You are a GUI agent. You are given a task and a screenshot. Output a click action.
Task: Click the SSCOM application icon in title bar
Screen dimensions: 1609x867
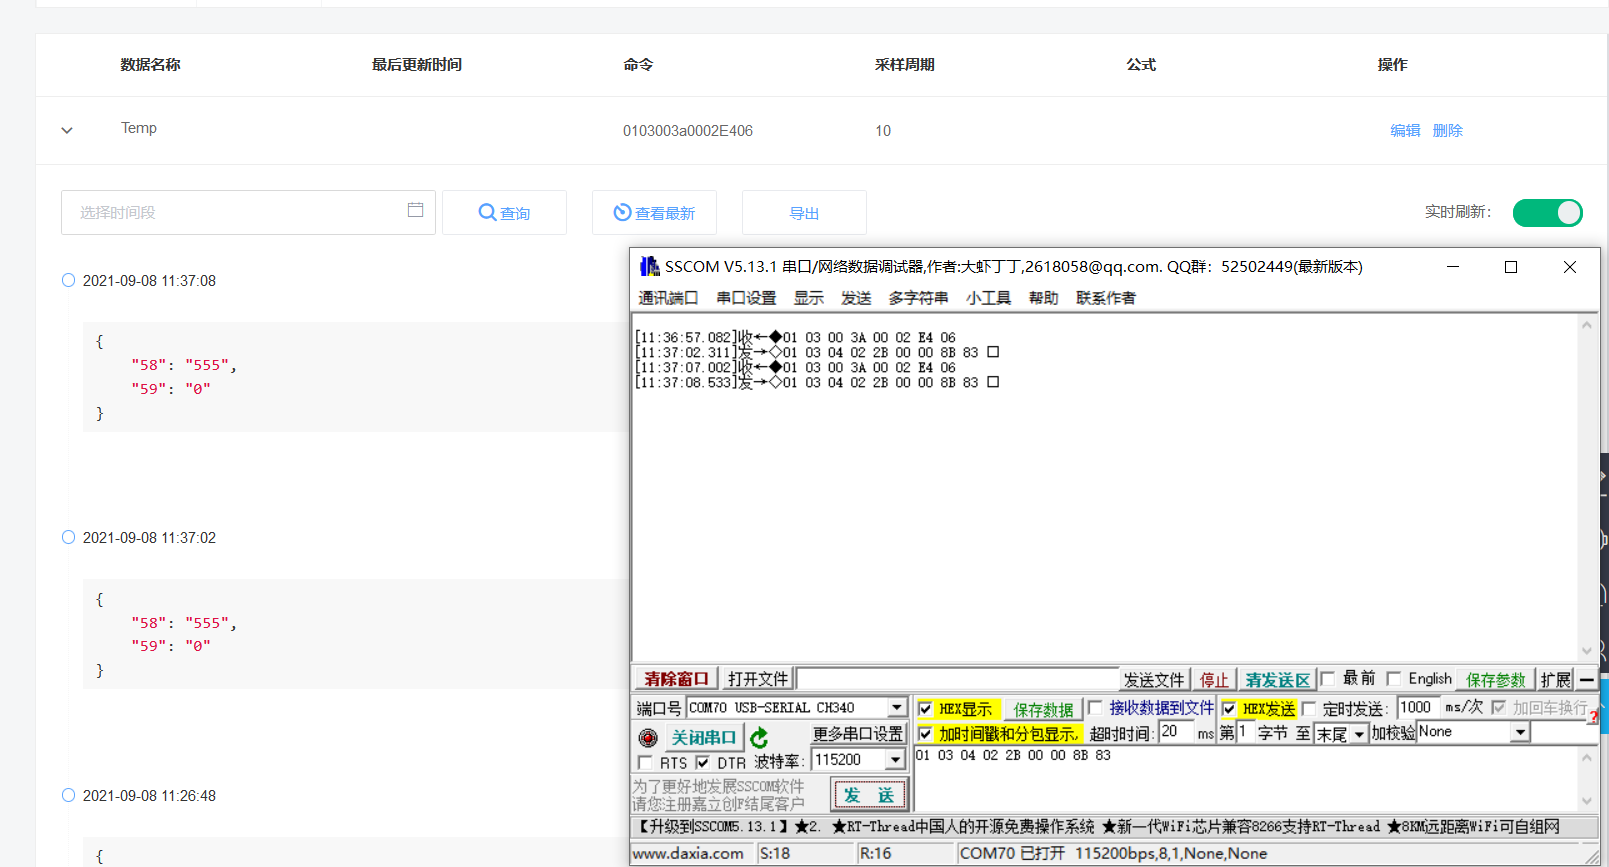pos(649,266)
